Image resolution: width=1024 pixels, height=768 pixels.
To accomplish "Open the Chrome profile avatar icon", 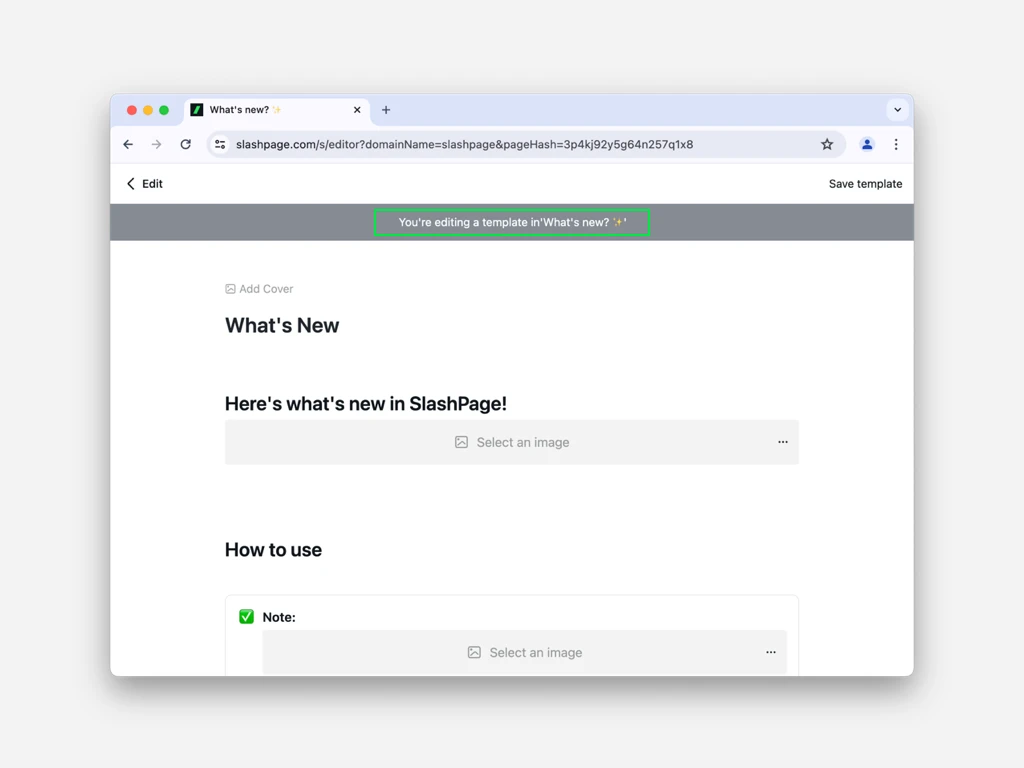I will (867, 144).
